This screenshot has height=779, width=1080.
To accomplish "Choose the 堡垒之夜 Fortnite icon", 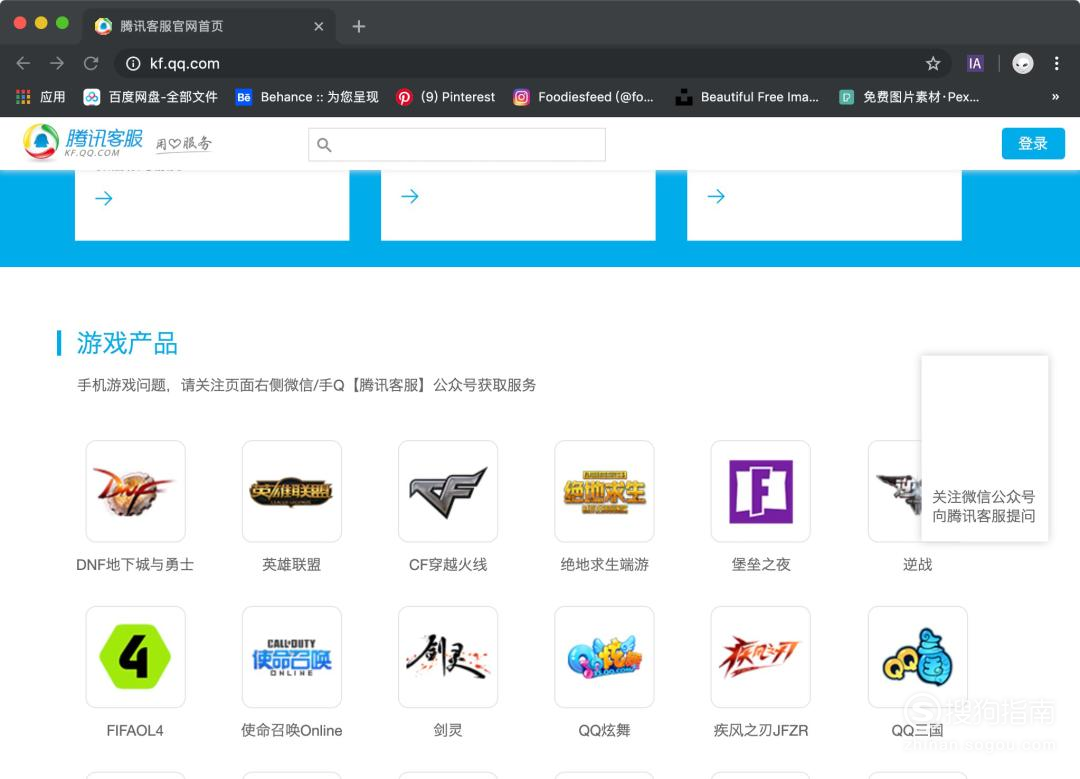I will (760, 491).
